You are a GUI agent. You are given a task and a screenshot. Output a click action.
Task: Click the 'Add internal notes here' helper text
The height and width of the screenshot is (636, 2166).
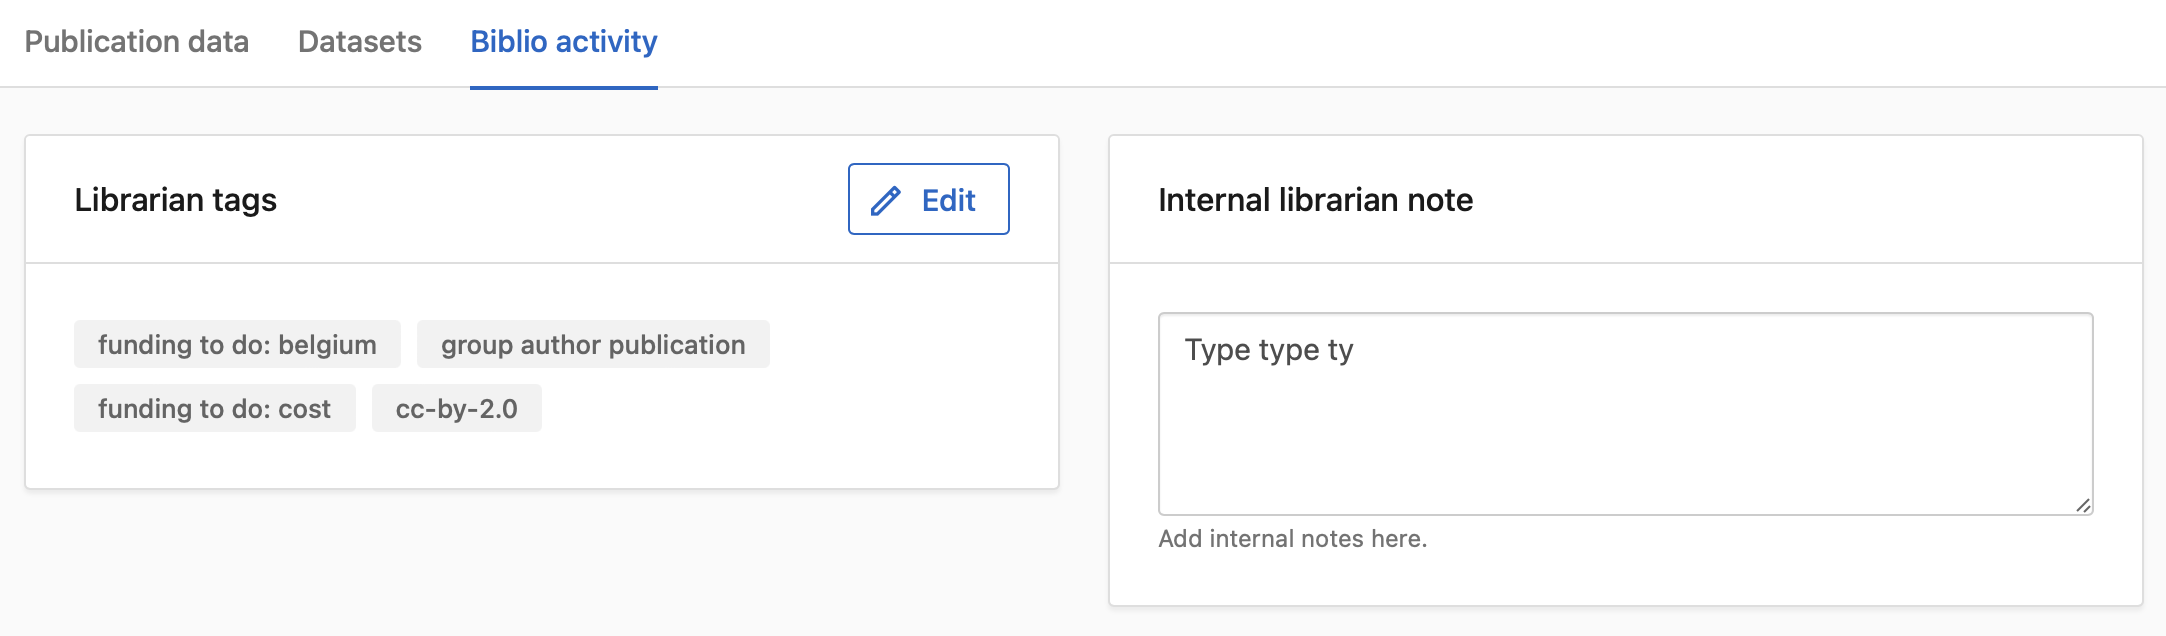(x=1293, y=540)
